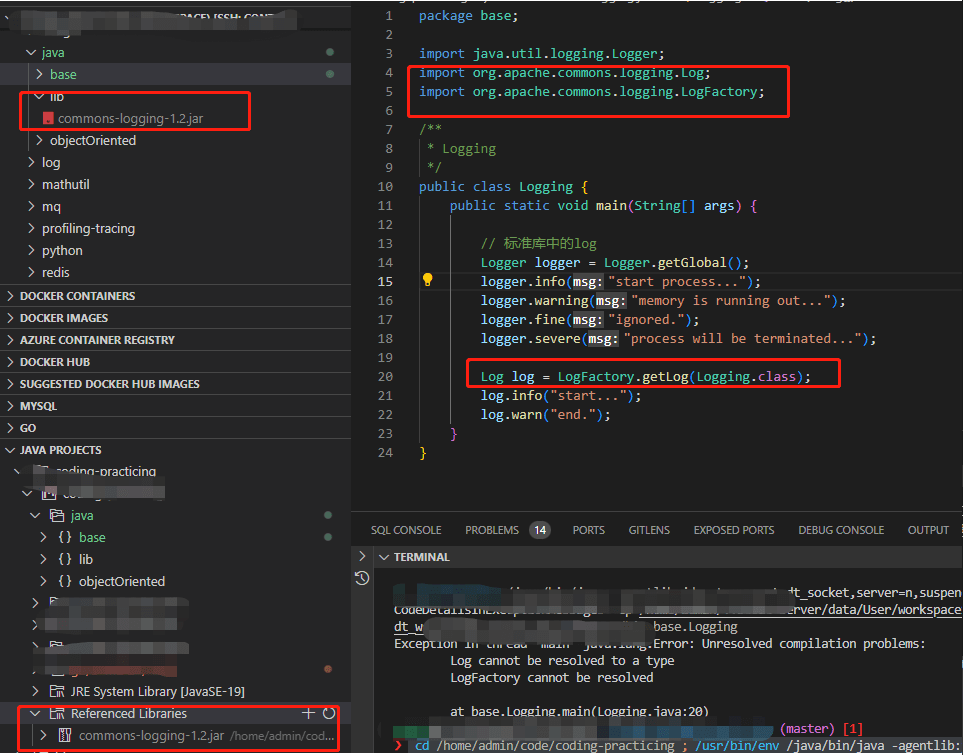963x755 pixels.
Task: Click the jar archive icon under Referenced Libraries
Action: coord(65,736)
